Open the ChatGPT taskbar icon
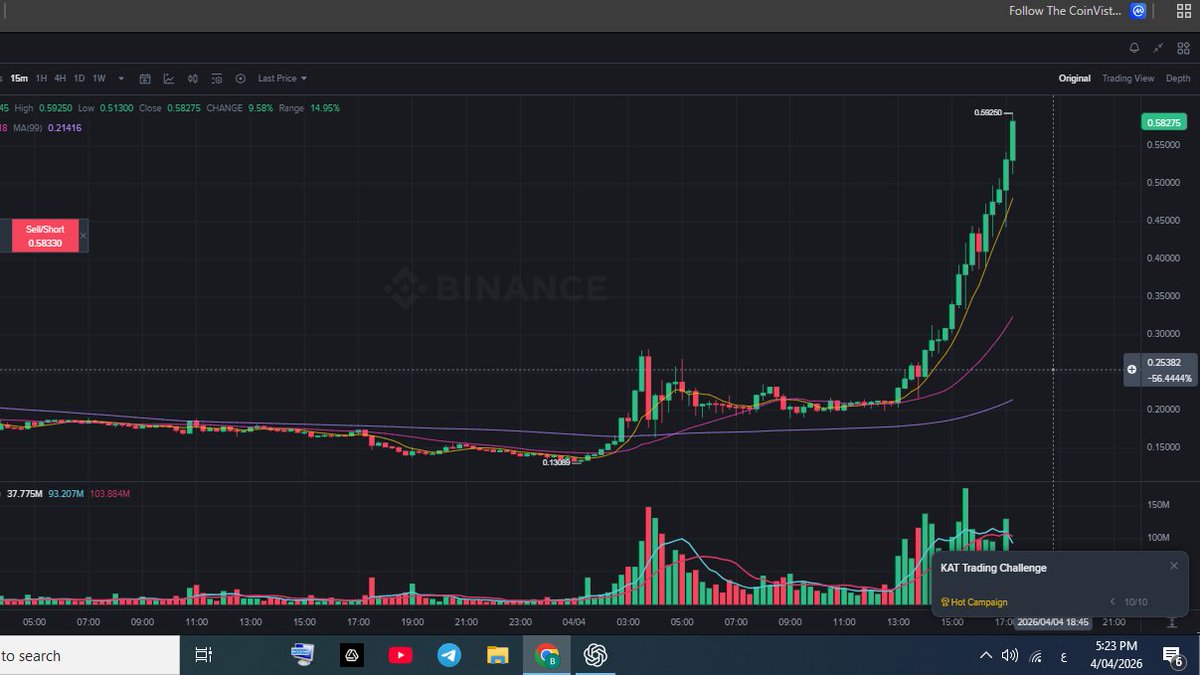The width and height of the screenshot is (1200, 675). [x=597, y=655]
